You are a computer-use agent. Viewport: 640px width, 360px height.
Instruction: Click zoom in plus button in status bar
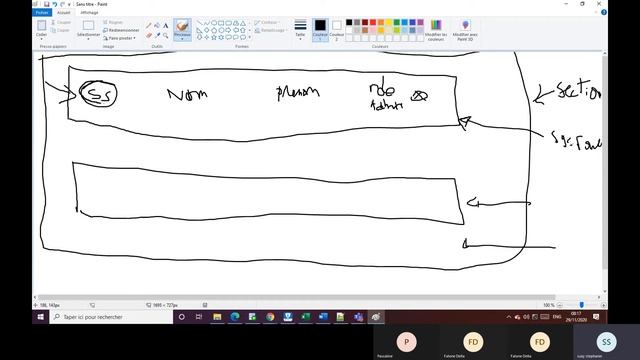[x=603, y=305]
